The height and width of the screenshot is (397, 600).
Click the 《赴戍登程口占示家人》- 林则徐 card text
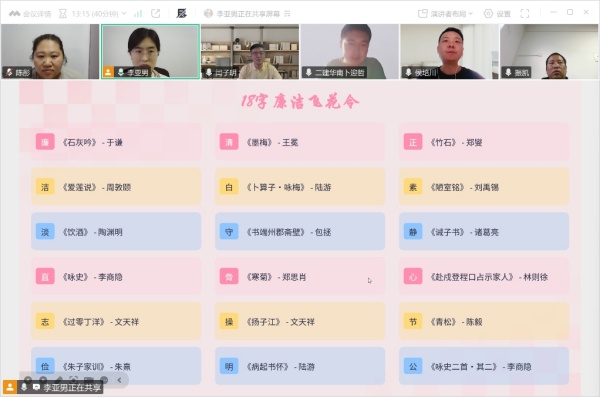point(489,277)
